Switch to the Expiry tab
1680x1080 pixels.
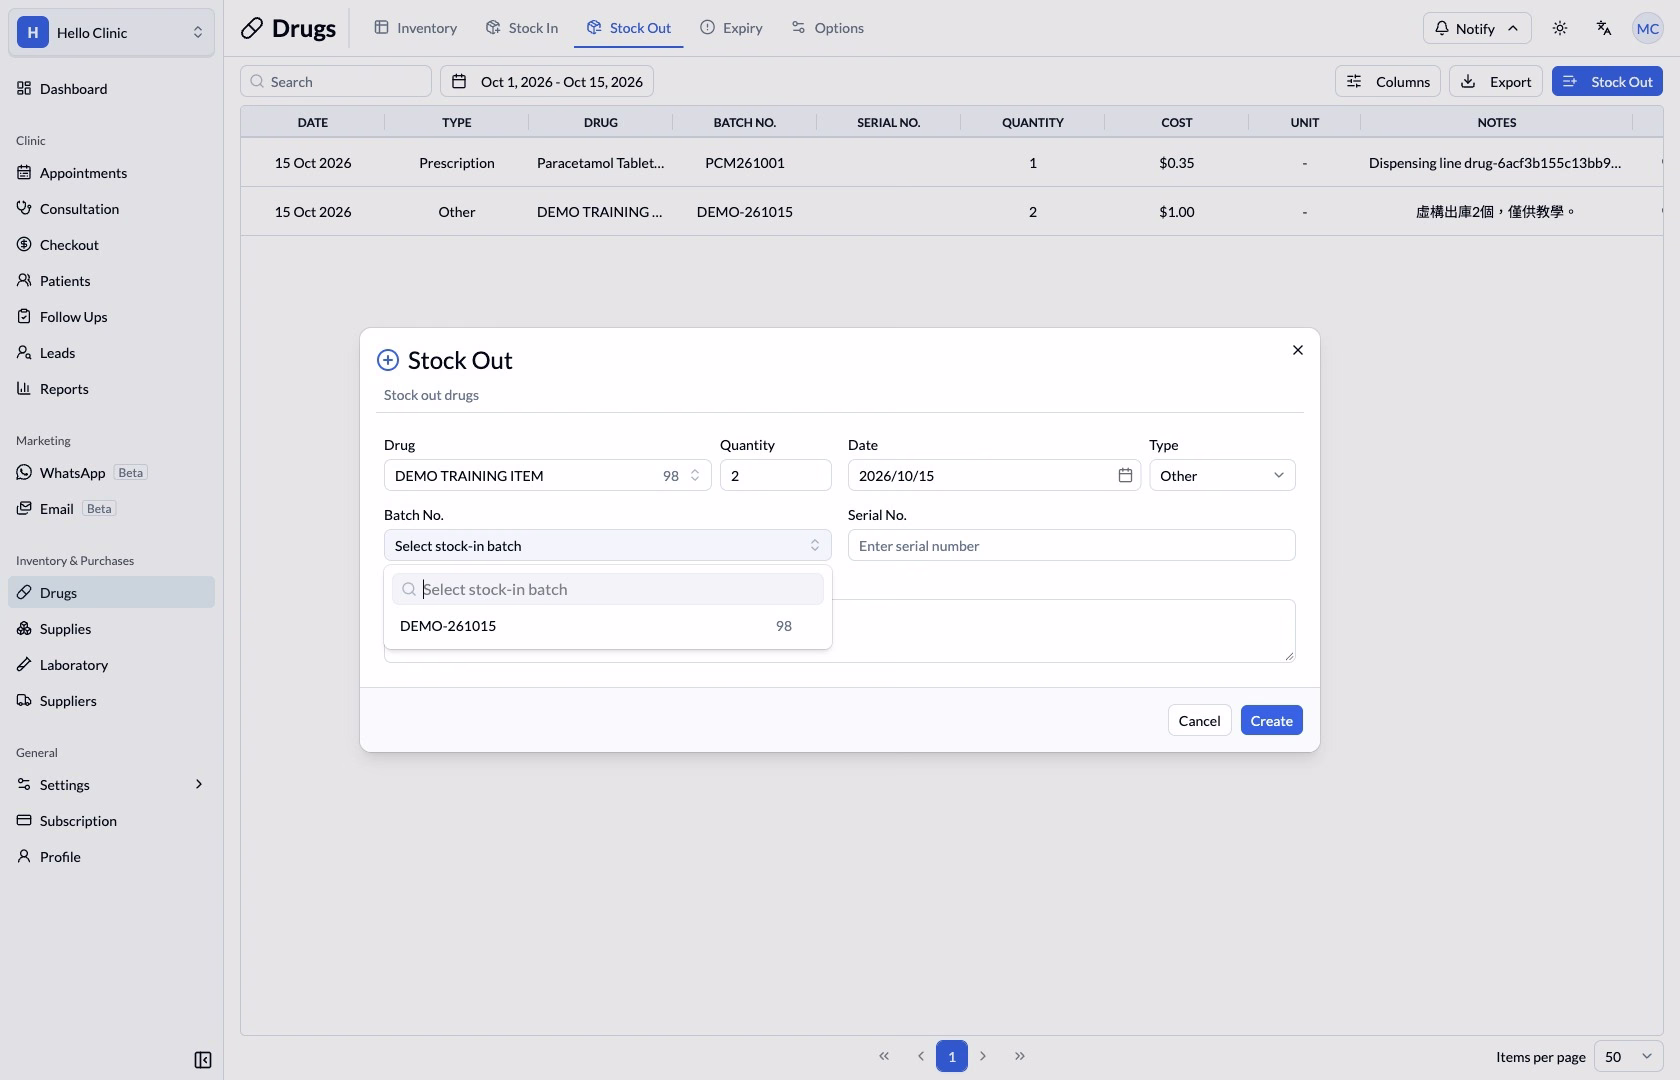(x=731, y=28)
